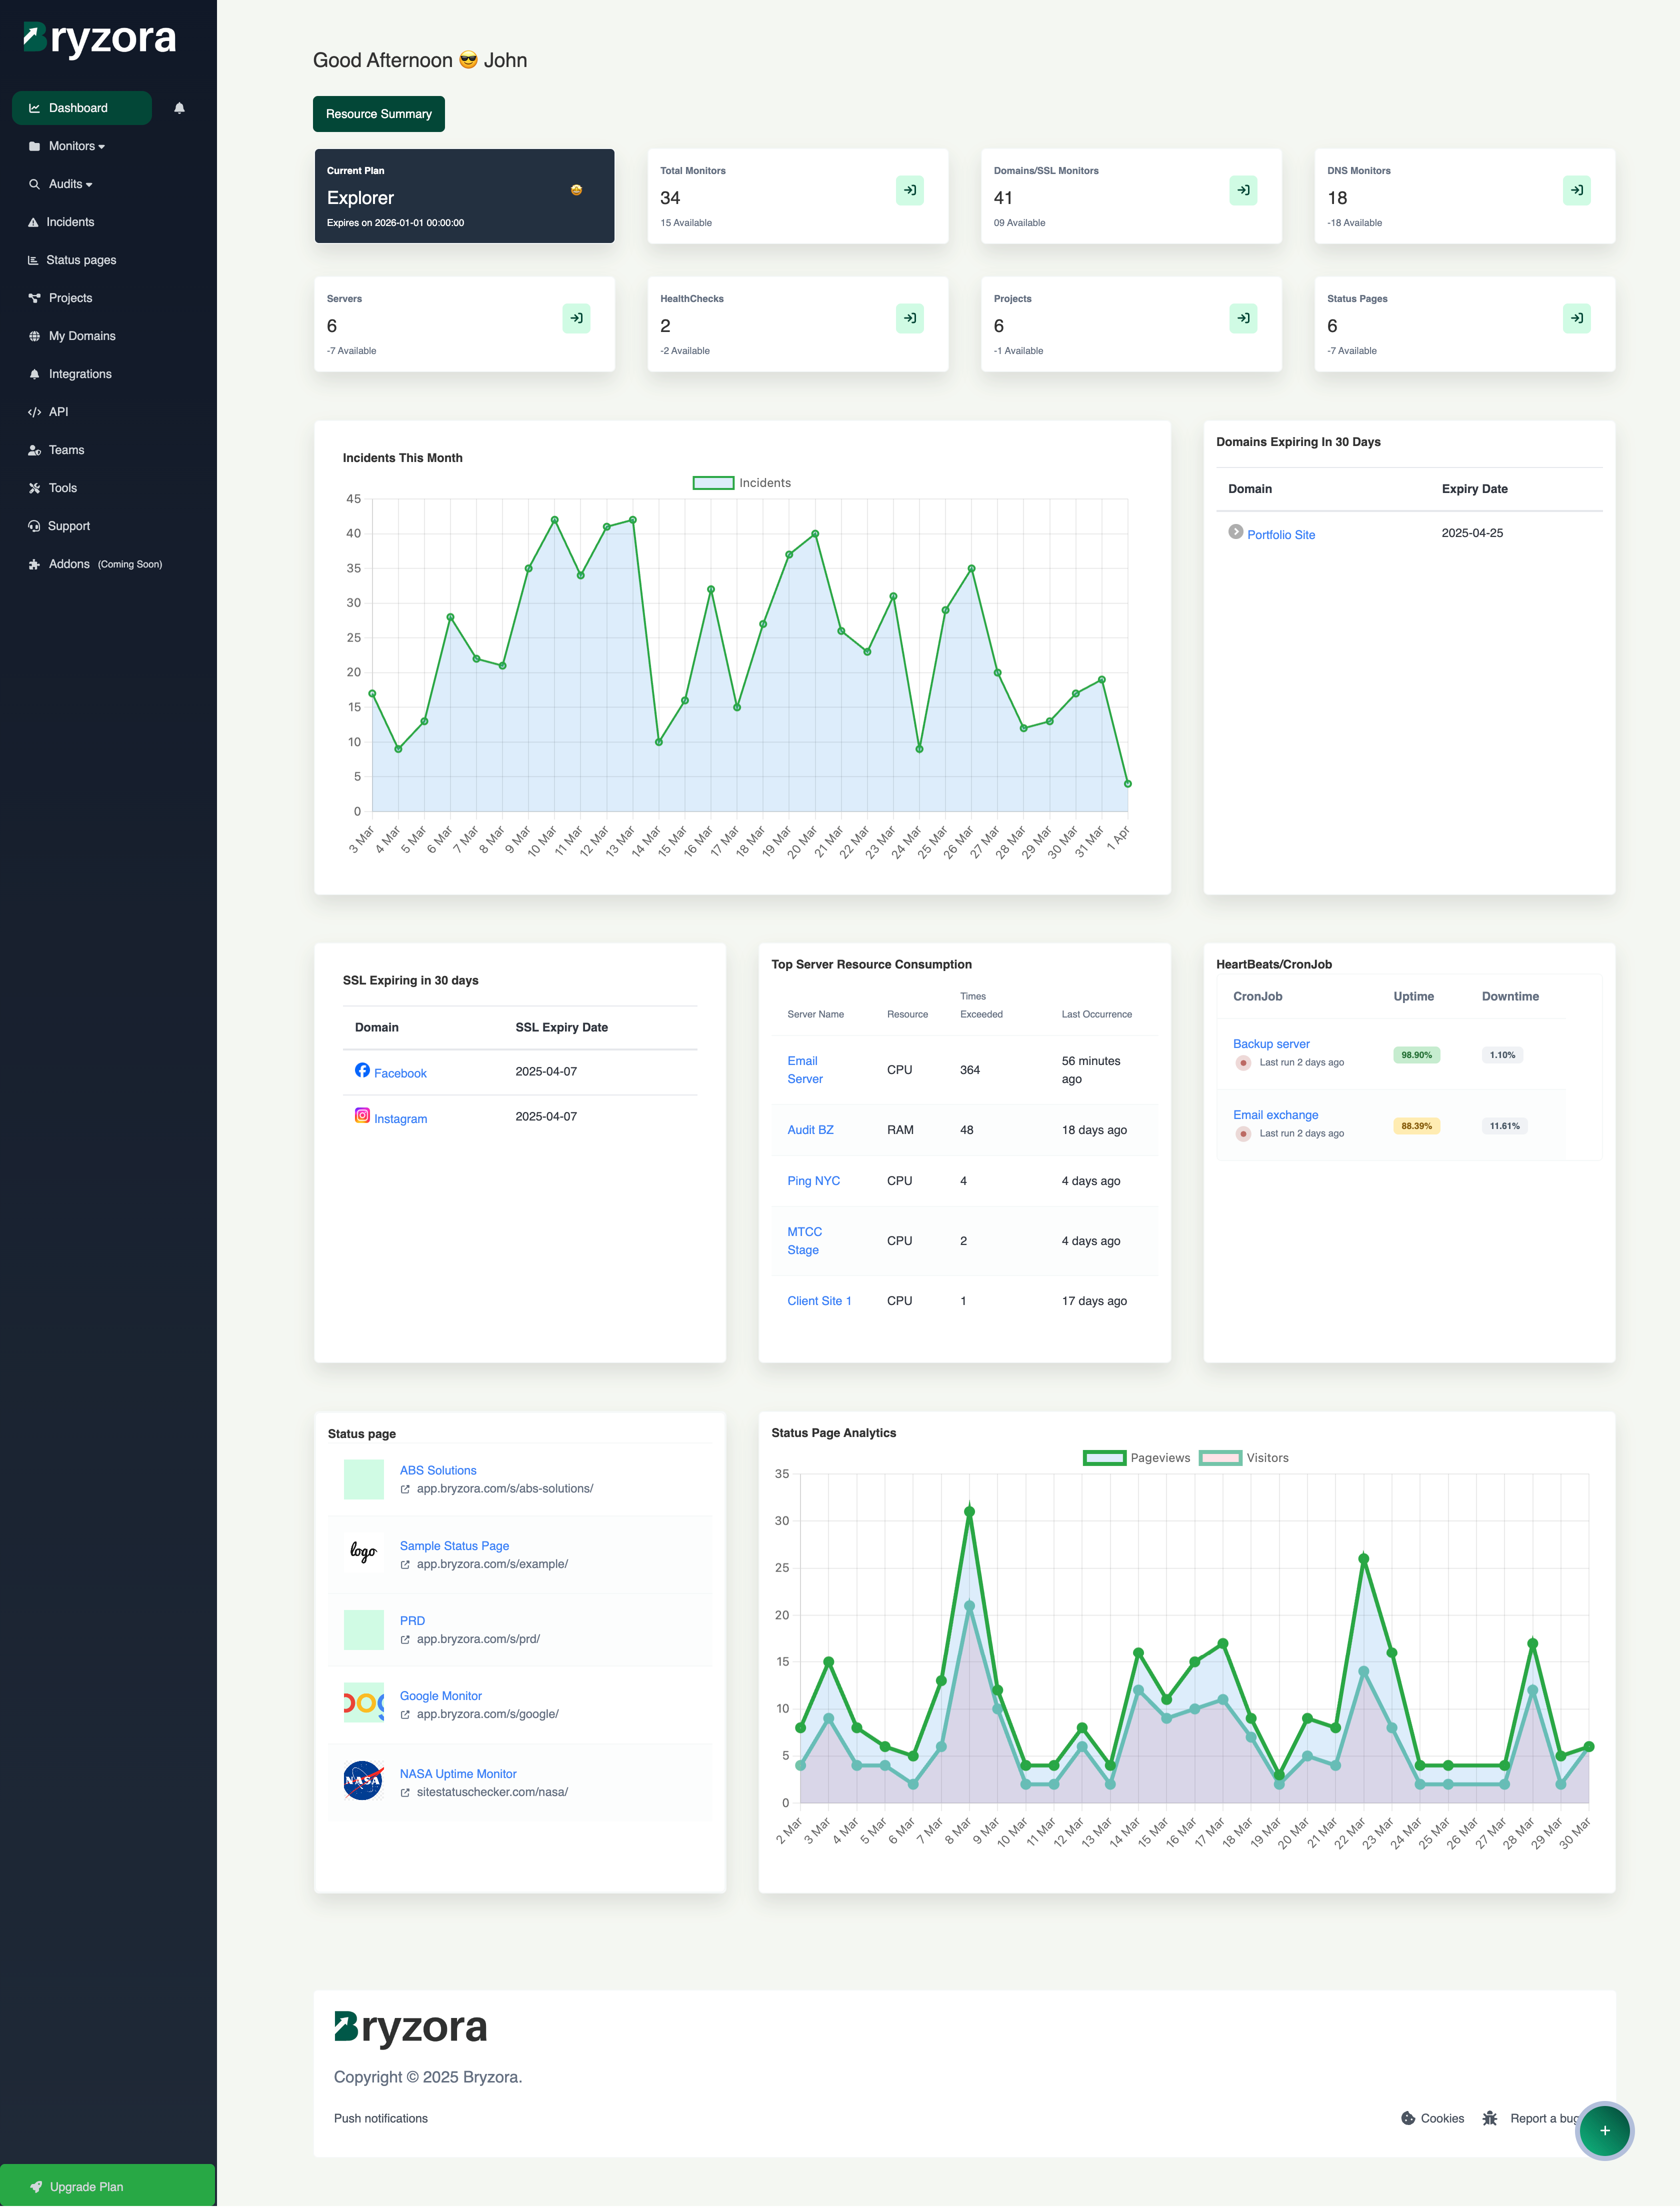Open Servers card arrow icon
1680x2207 pixels.
576,318
